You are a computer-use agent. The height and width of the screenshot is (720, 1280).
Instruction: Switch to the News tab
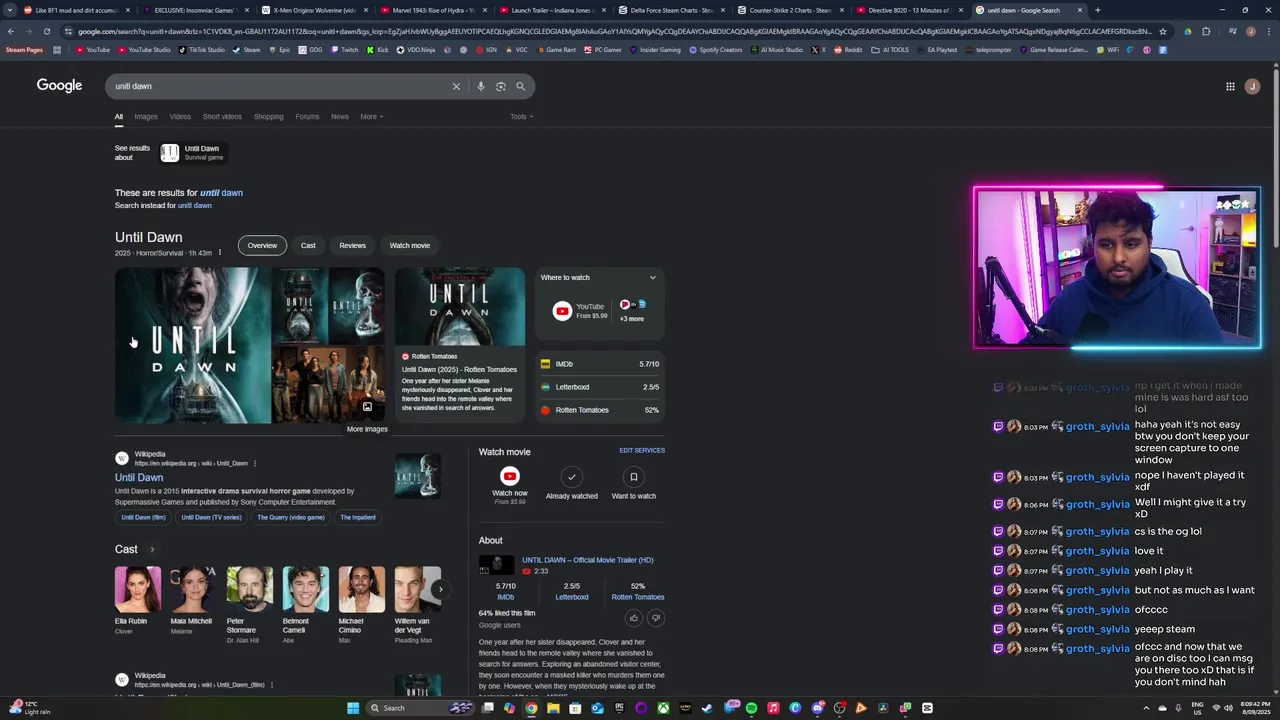coord(340,117)
